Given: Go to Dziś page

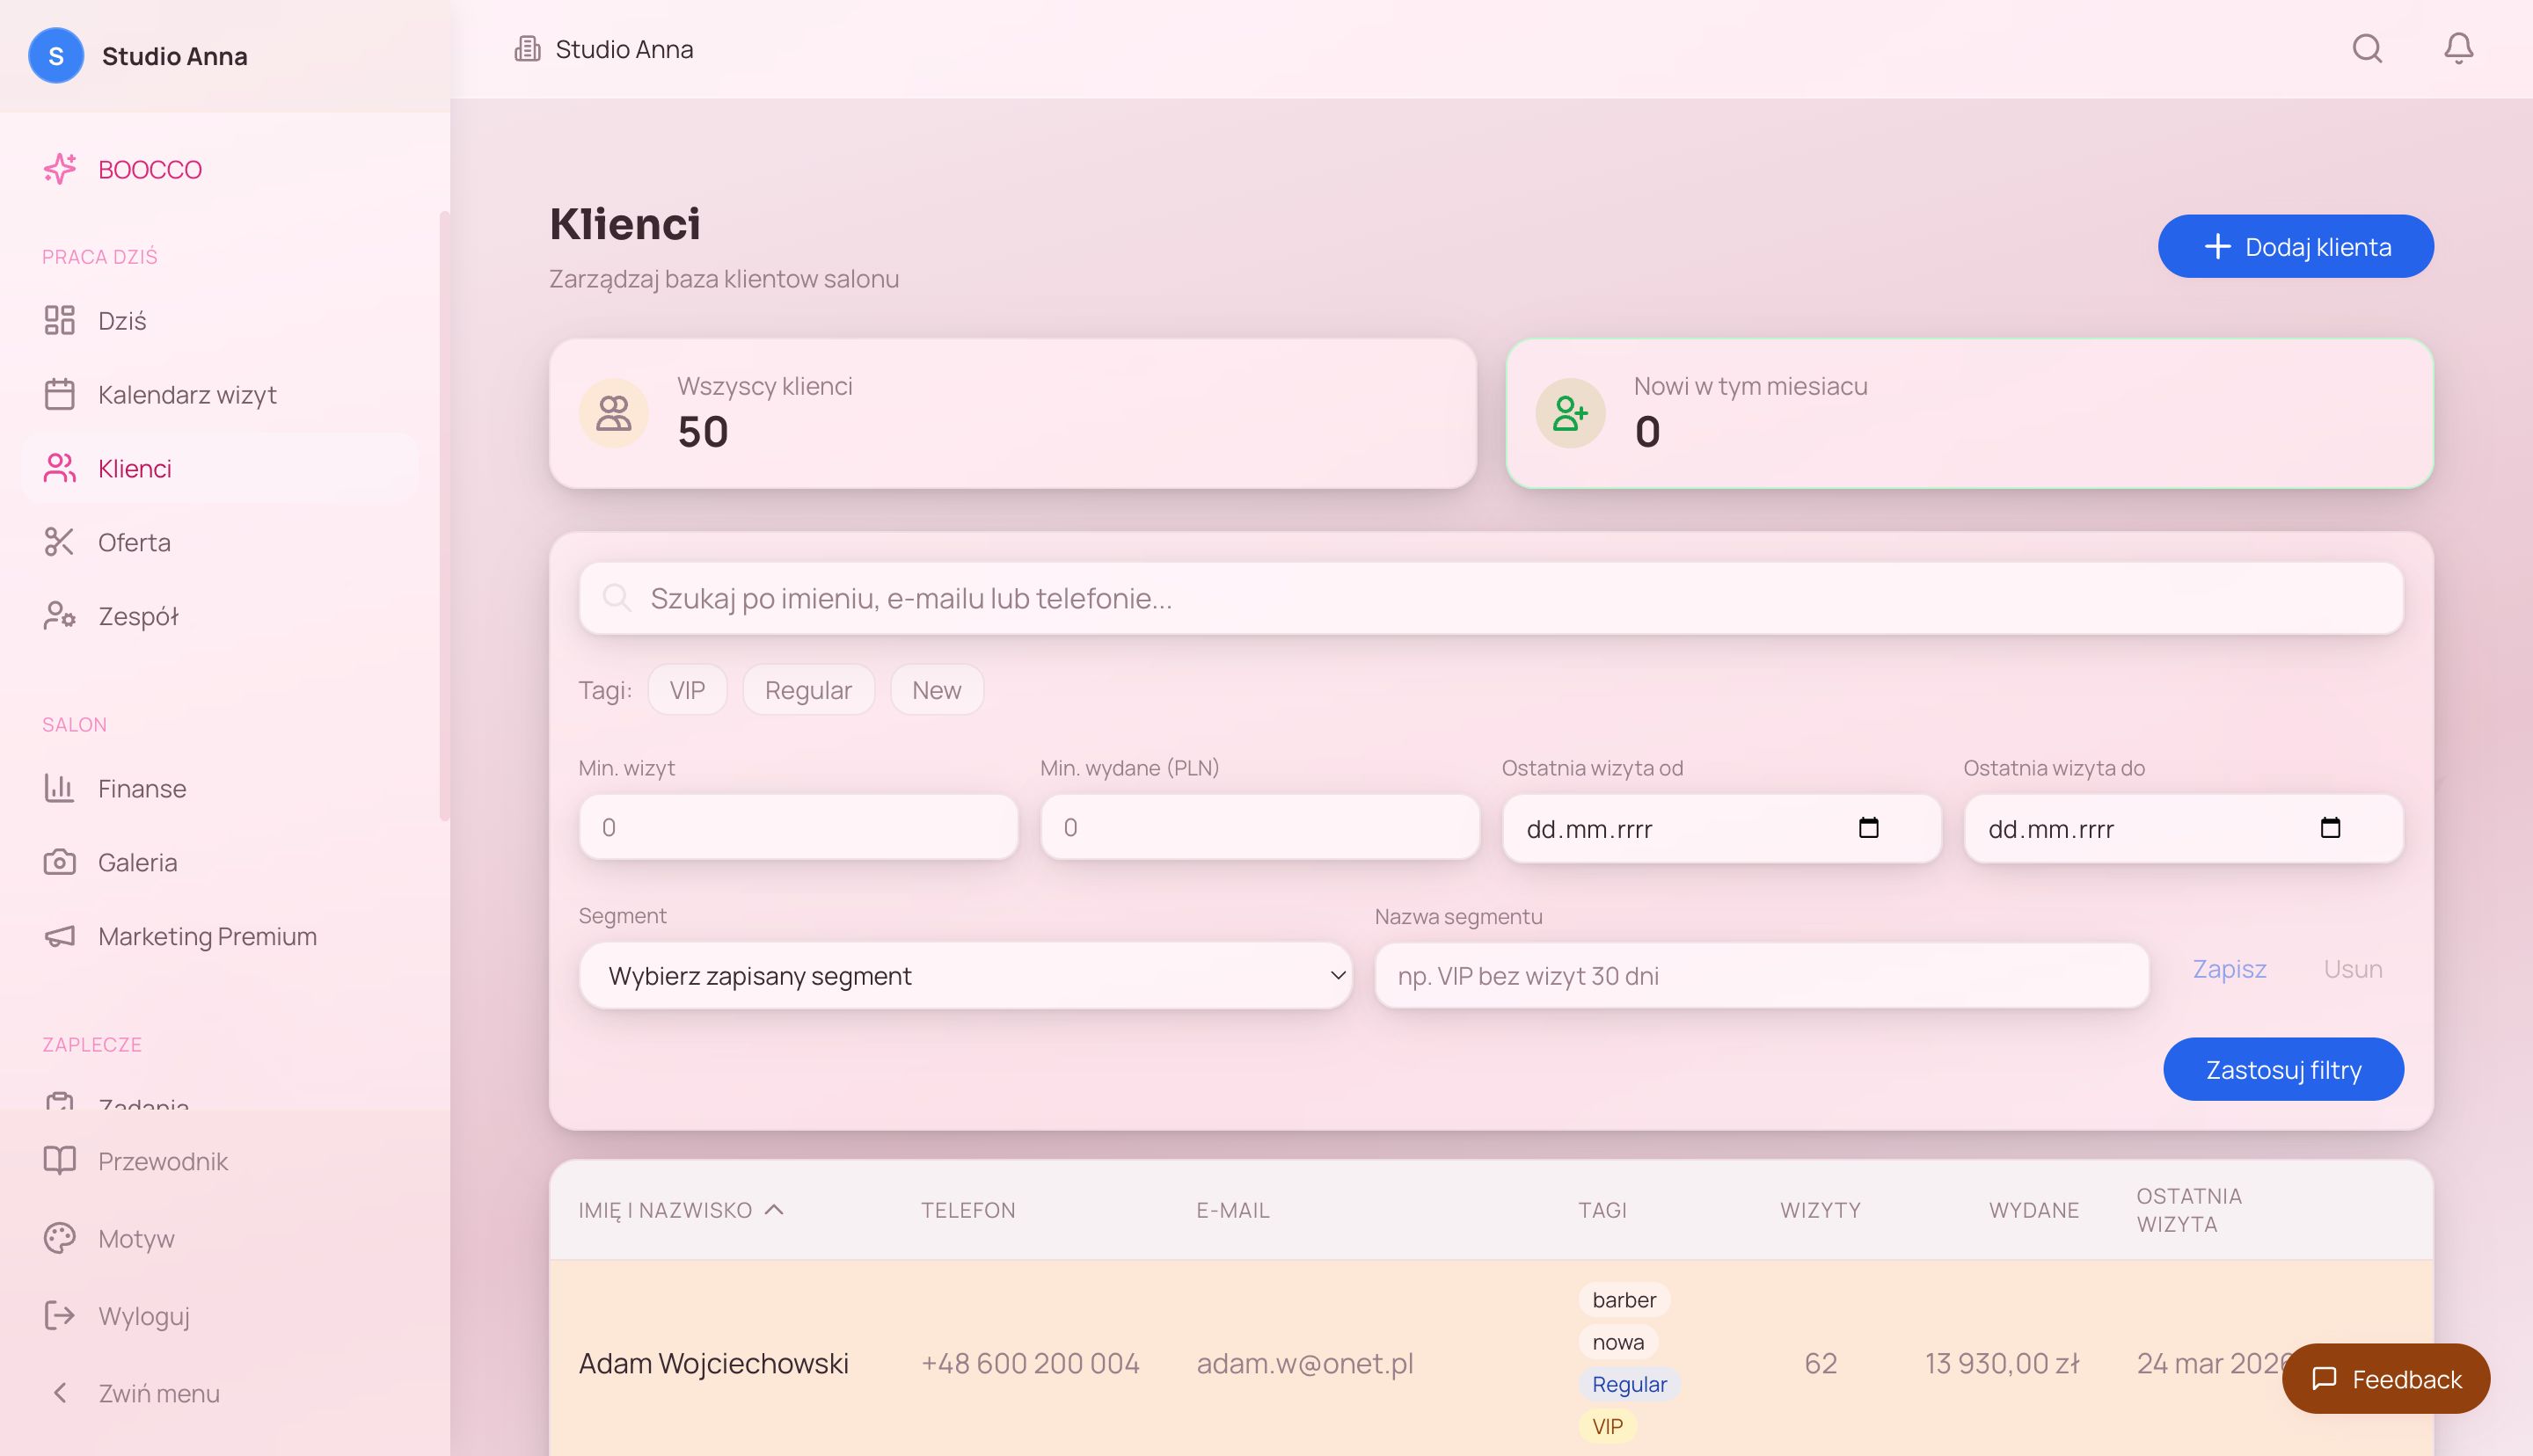Looking at the screenshot, I should (x=220, y=320).
